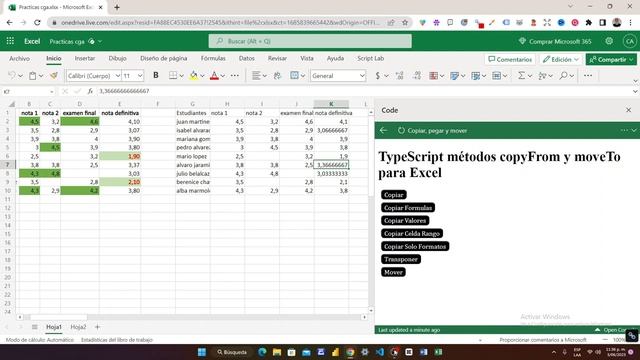Open Cell Styles icon
640x360 pixels.
454,76
